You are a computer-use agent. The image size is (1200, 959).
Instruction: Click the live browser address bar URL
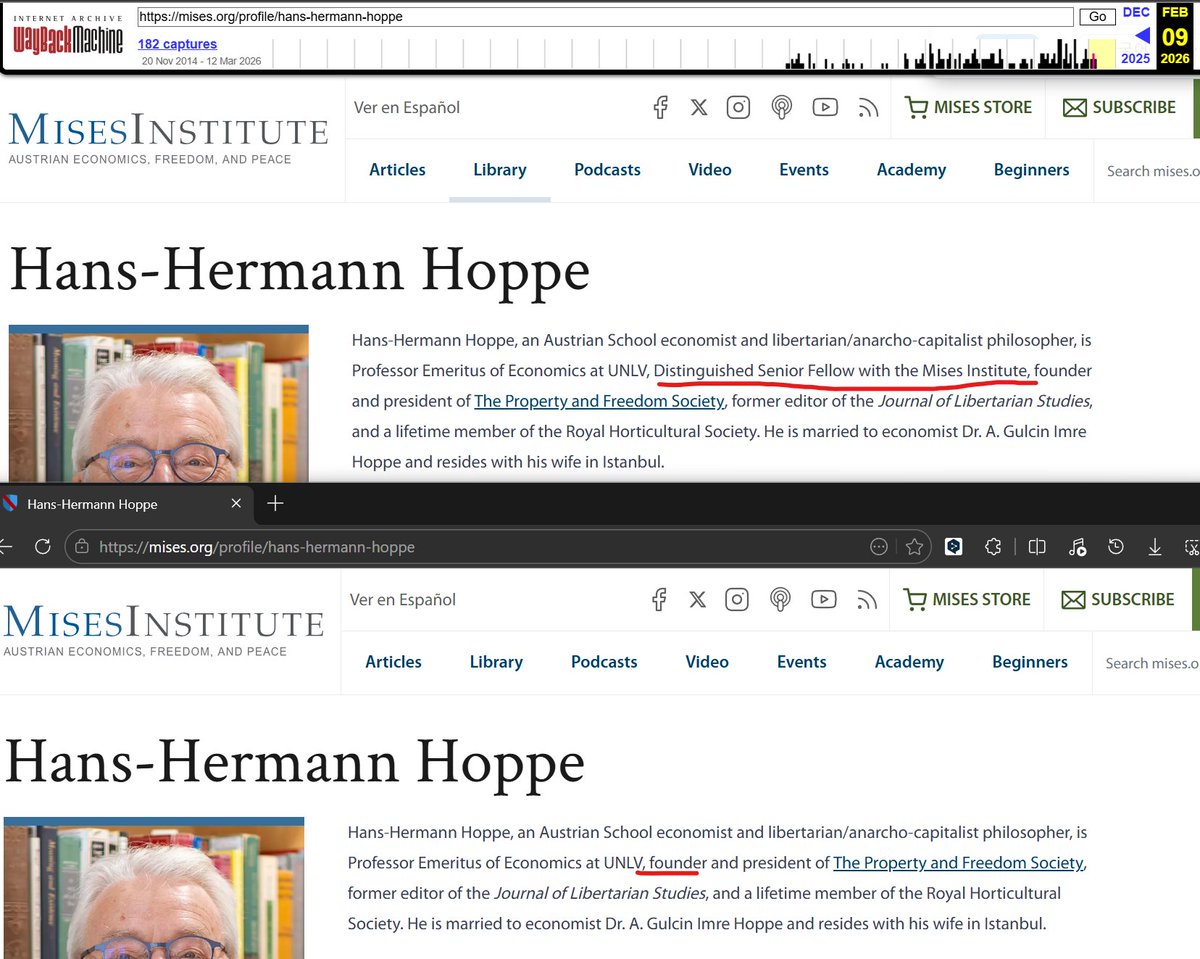coord(257,547)
